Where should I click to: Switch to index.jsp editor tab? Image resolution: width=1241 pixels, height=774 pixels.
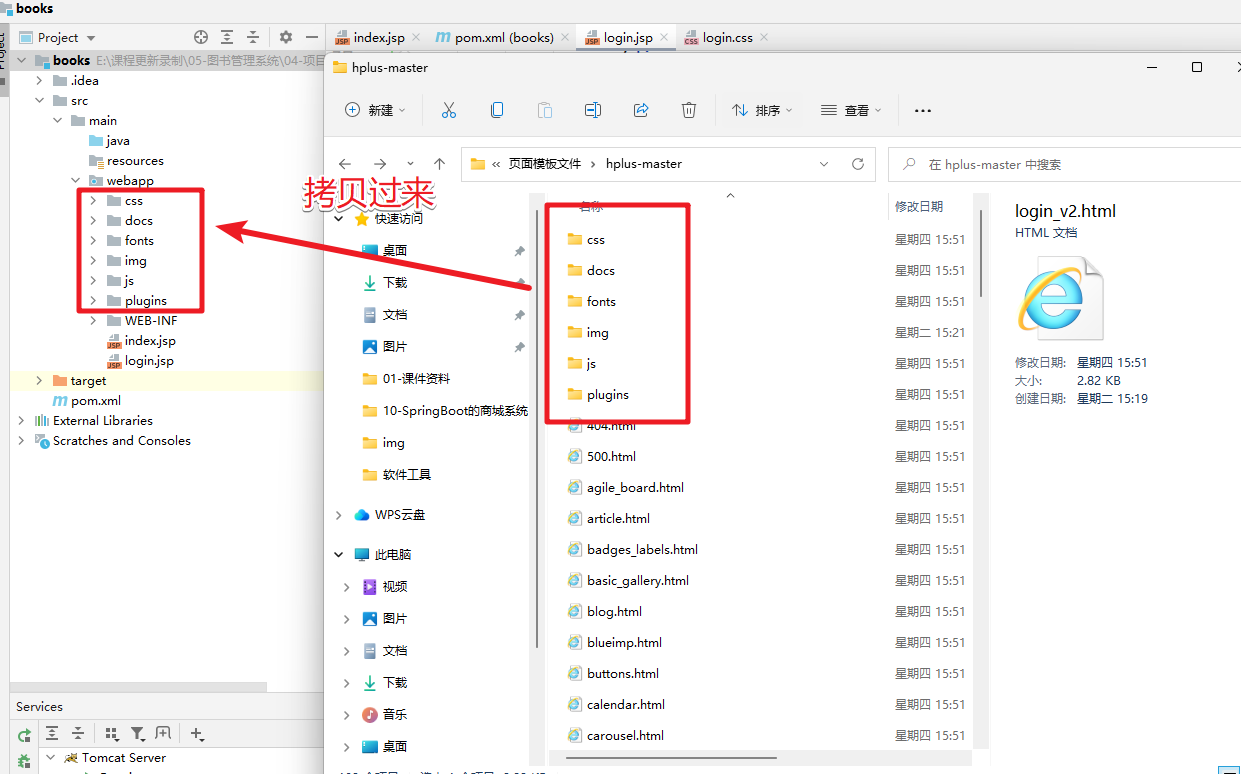[379, 38]
